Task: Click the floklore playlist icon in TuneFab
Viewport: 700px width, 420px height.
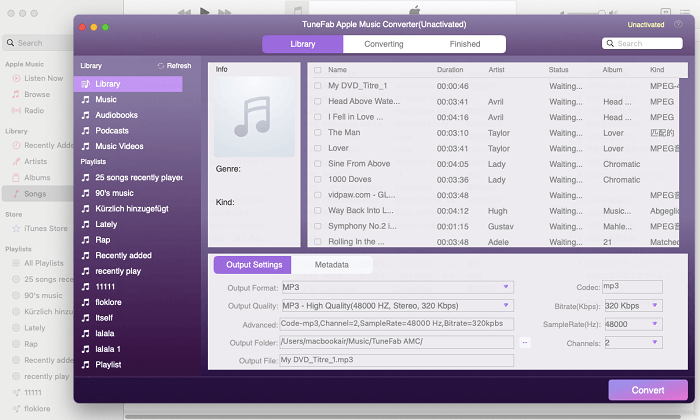Action: pos(85,303)
